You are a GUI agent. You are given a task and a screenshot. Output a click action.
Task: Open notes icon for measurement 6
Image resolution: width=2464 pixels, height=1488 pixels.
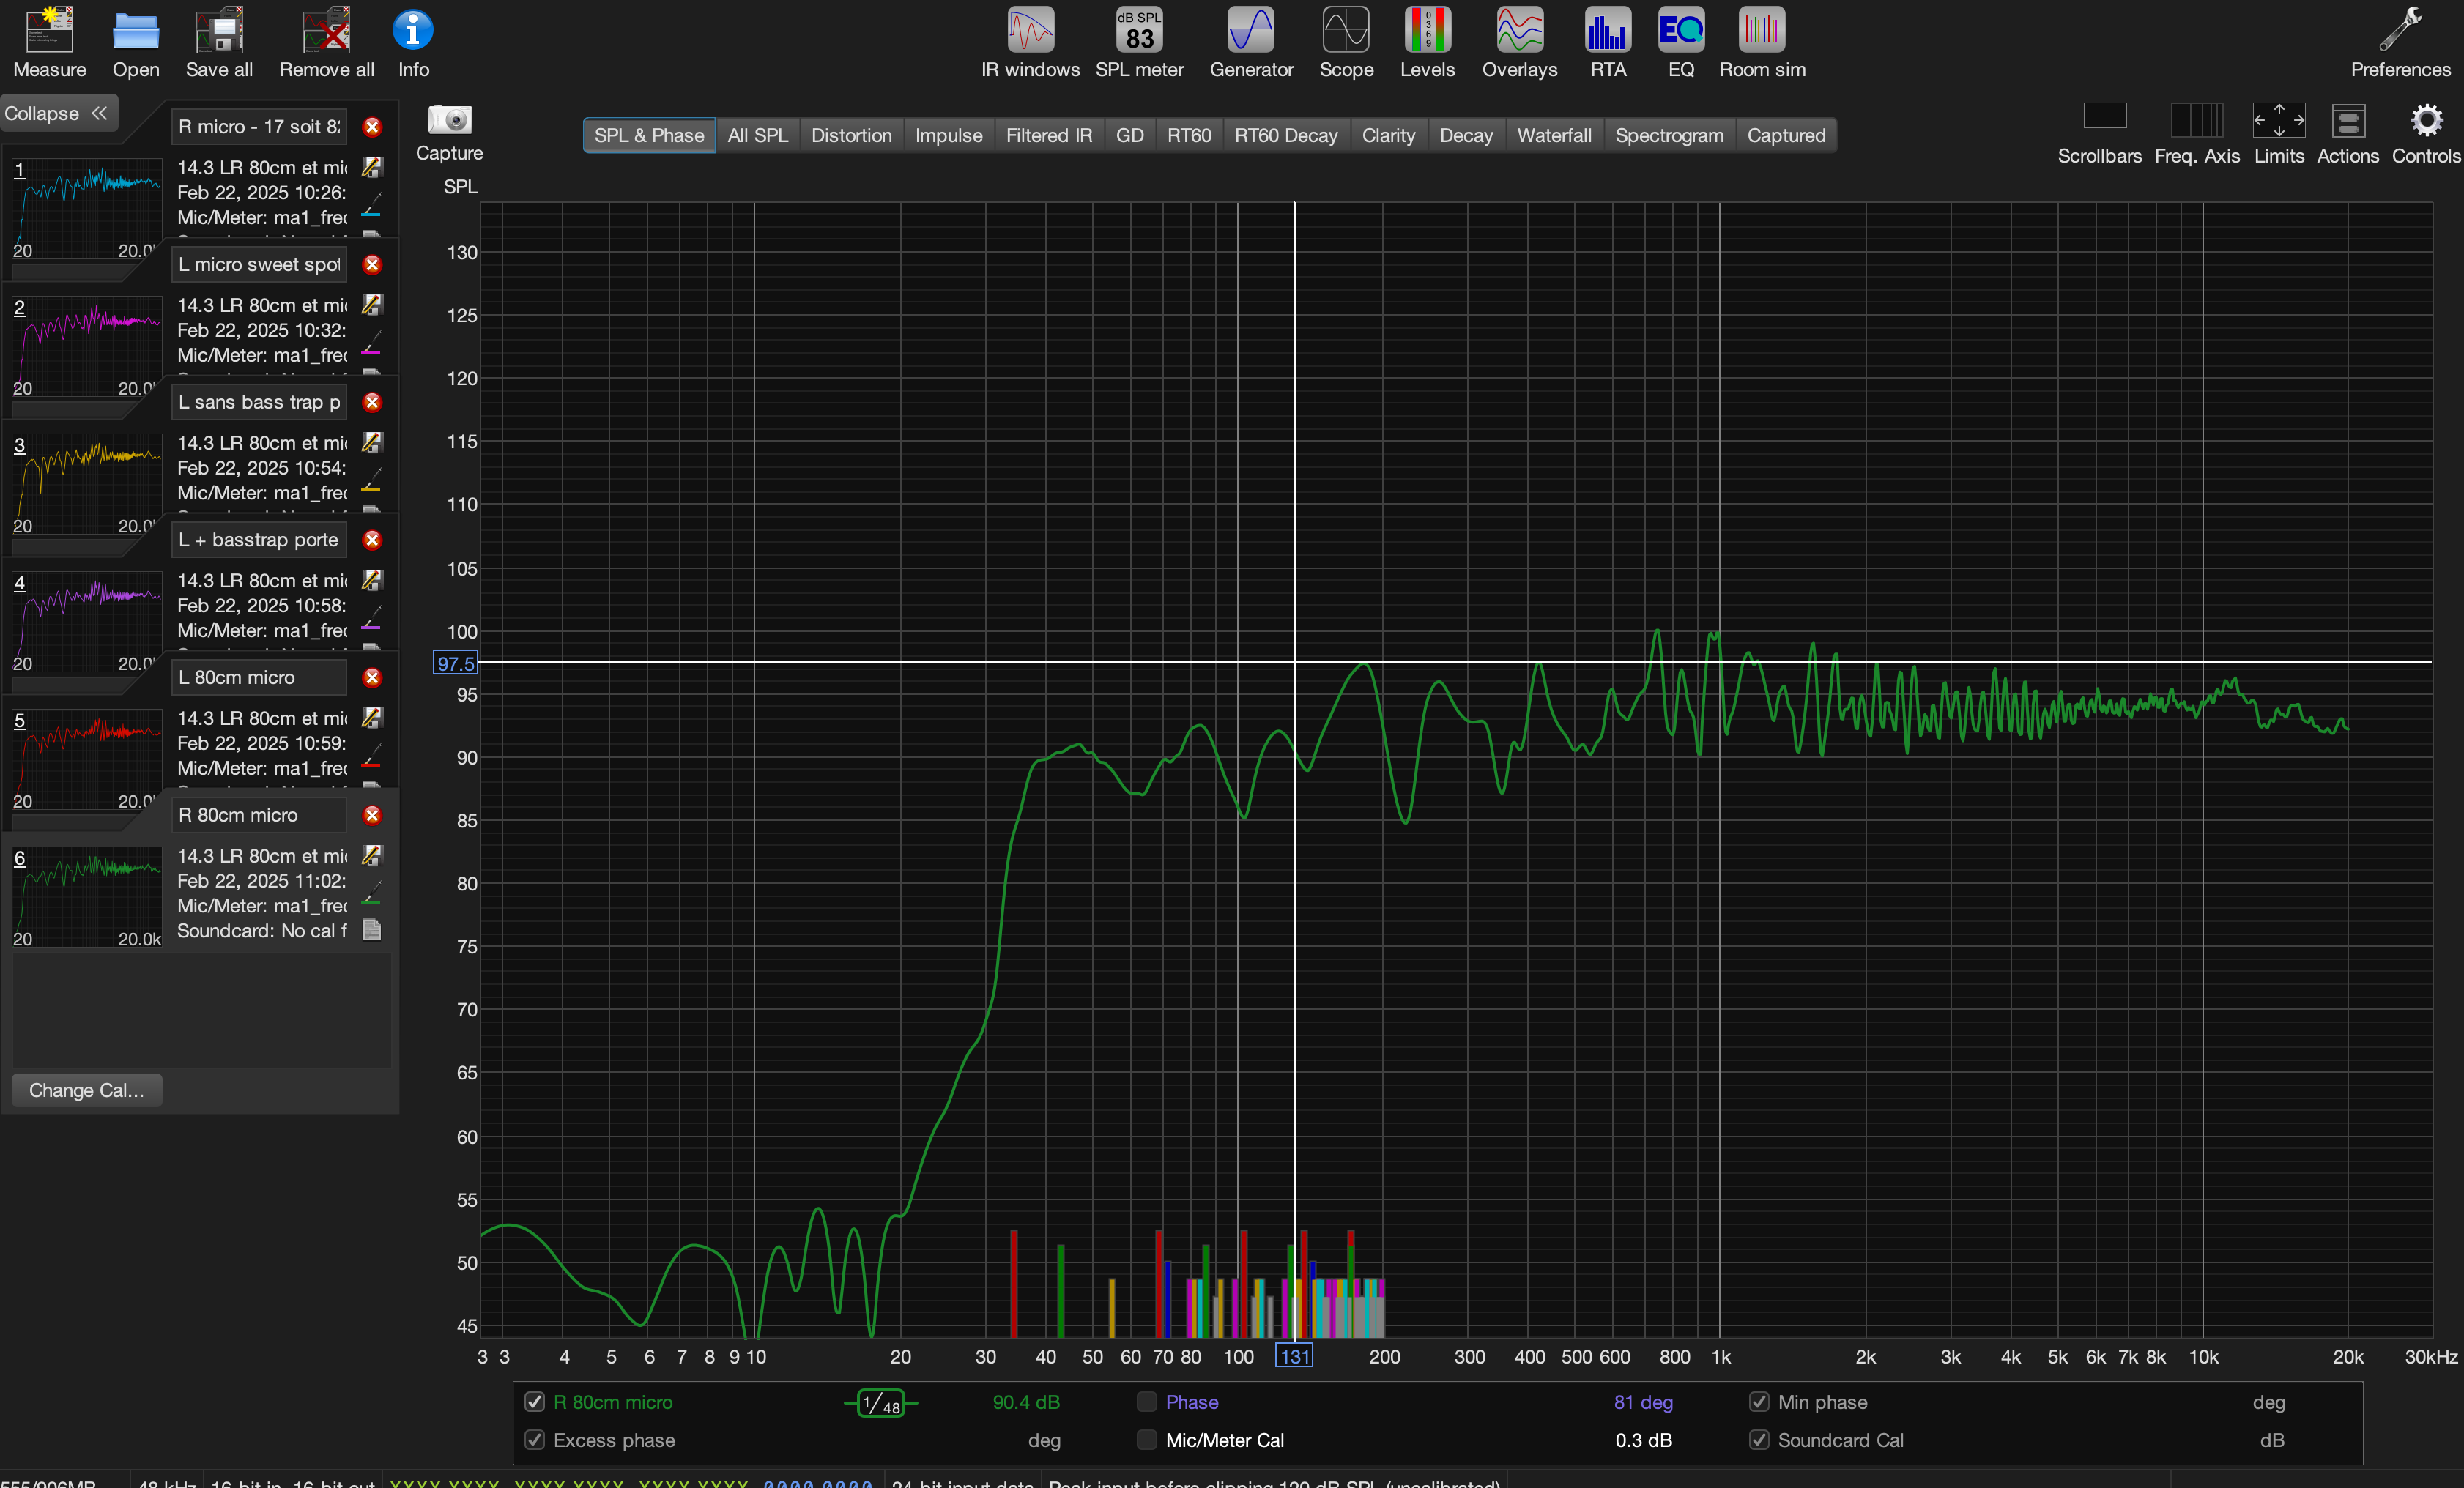pyautogui.click(x=372, y=930)
